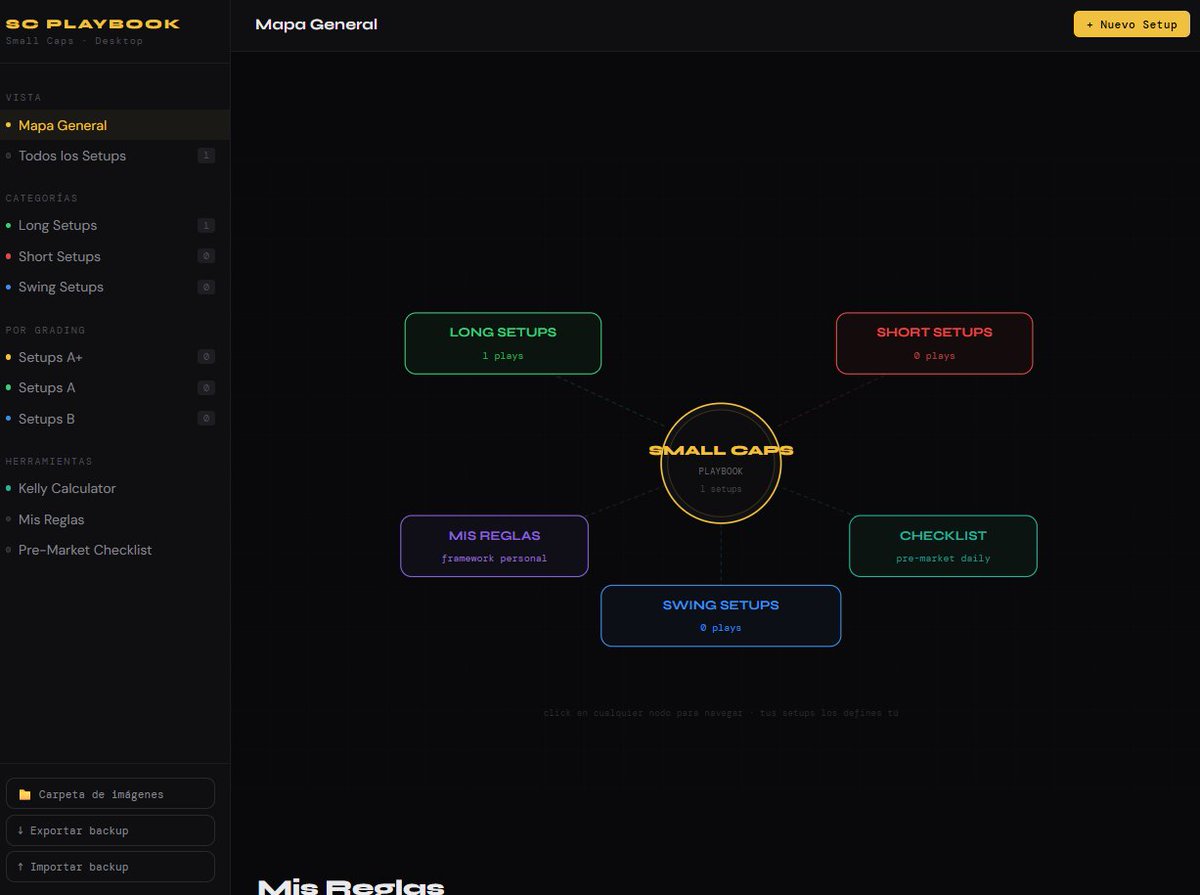Click the Nuevo Setup button

pyautogui.click(x=1131, y=24)
